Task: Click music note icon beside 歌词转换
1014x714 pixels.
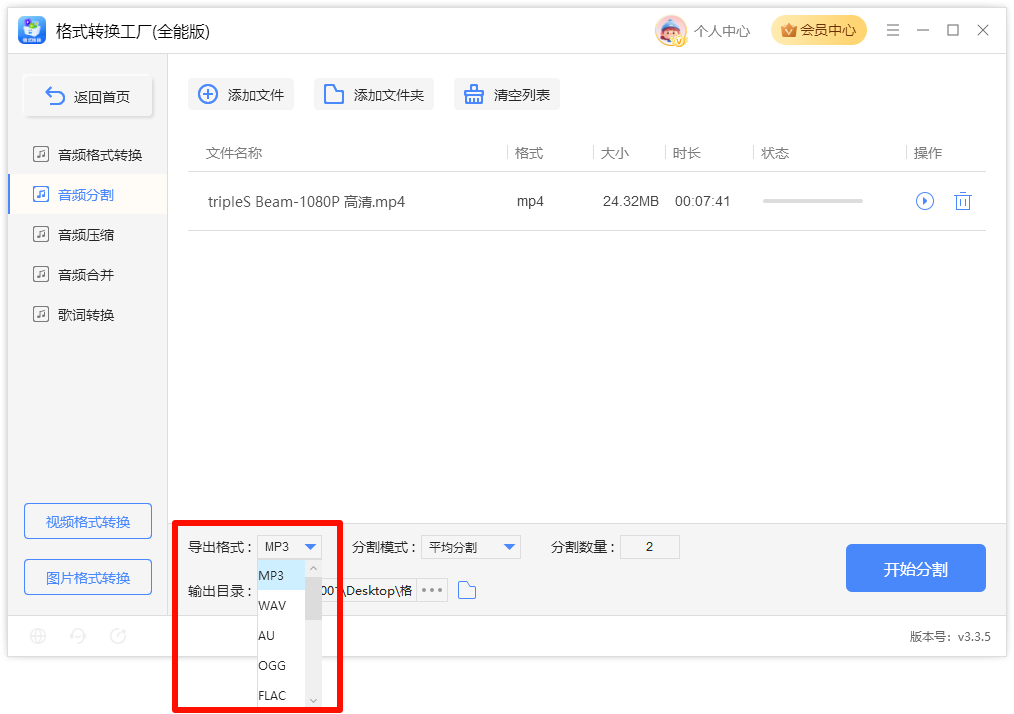Action: click(x=41, y=314)
